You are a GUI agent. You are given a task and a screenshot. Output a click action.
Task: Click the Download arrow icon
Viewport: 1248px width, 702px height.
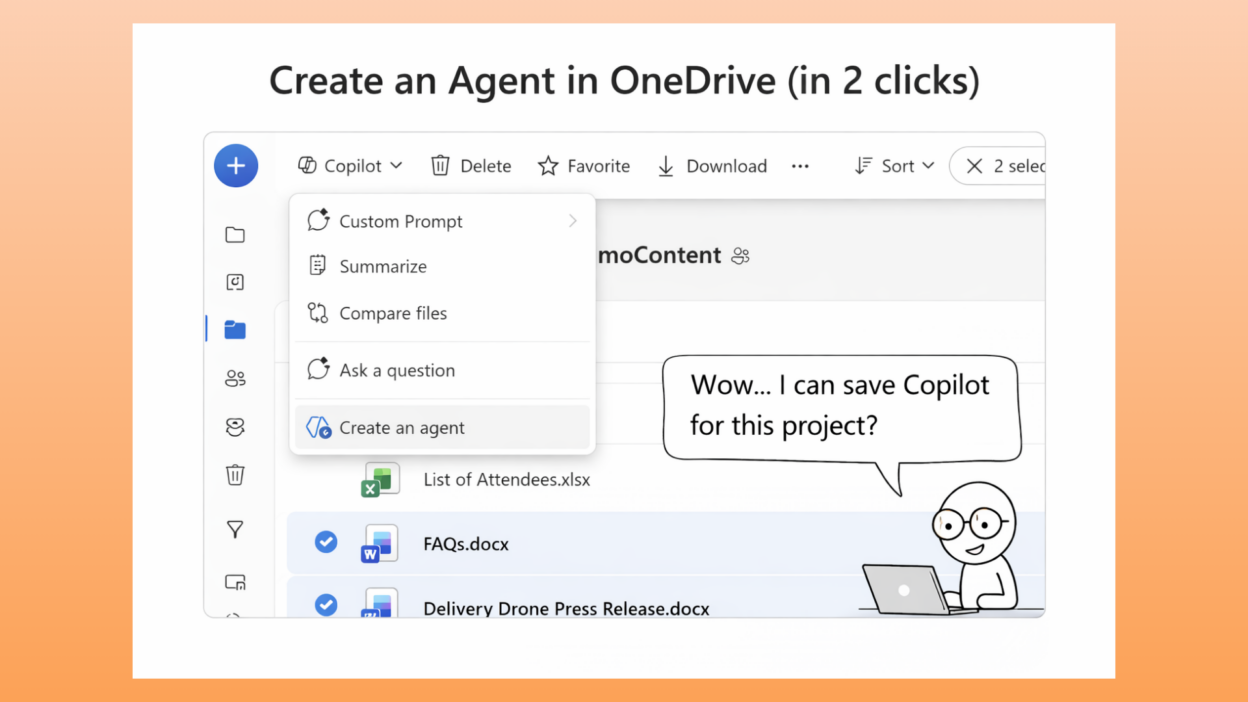click(666, 167)
